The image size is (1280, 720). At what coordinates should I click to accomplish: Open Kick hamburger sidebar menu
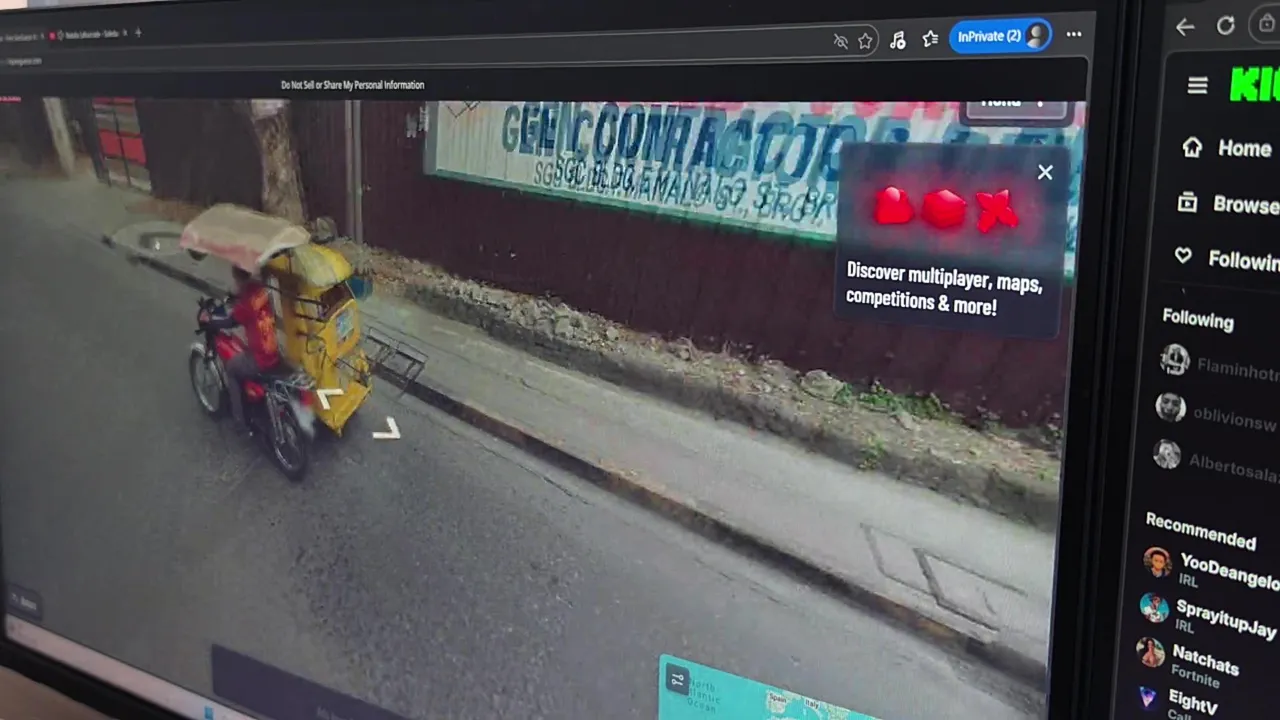pos(1197,85)
